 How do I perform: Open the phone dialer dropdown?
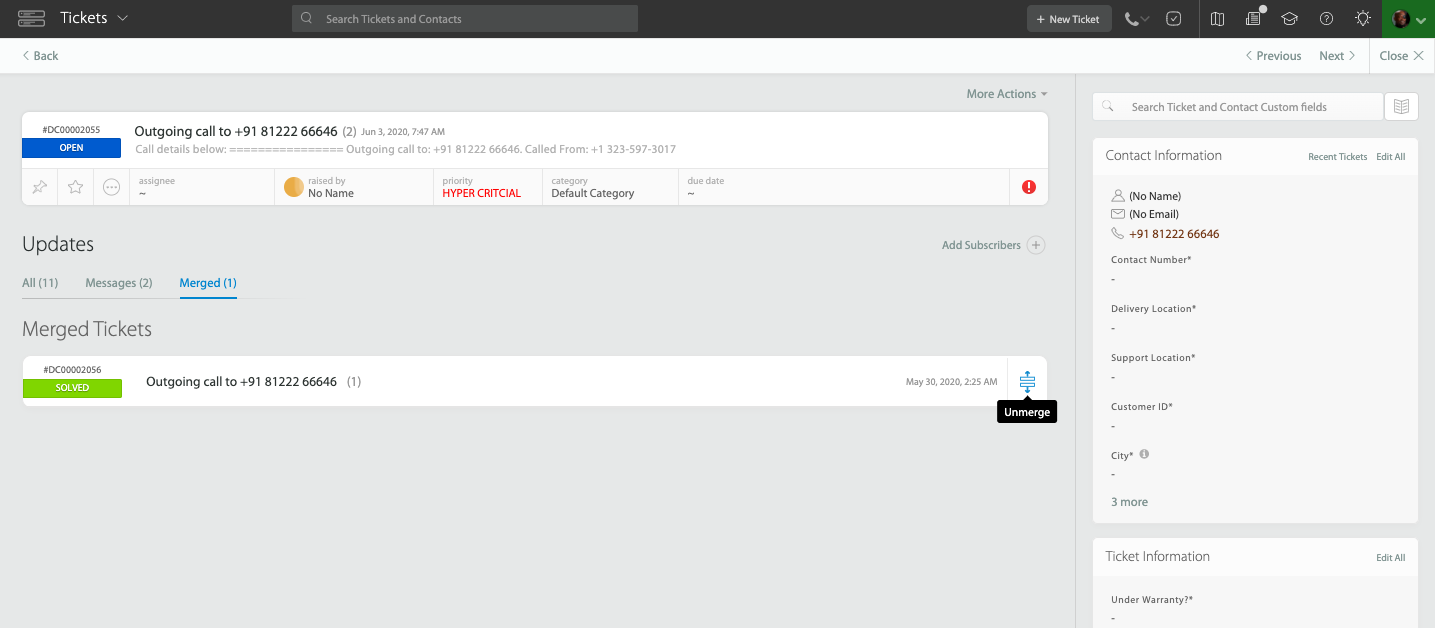point(1137,19)
